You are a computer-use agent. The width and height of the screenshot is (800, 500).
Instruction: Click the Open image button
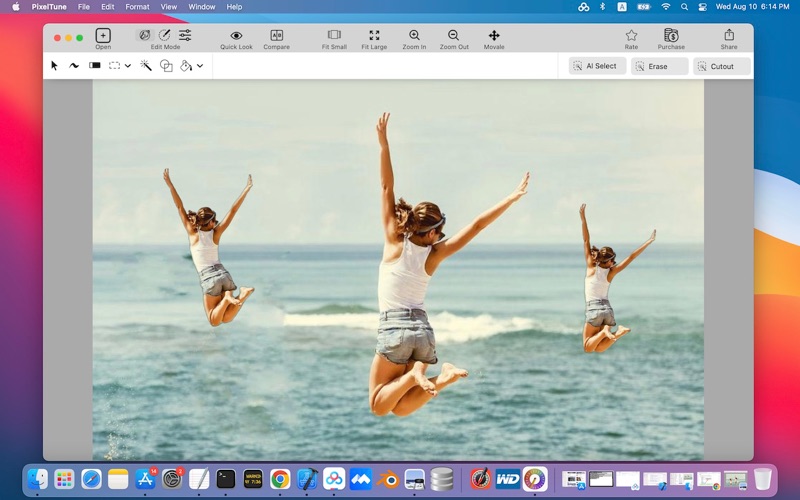pos(103,36)
